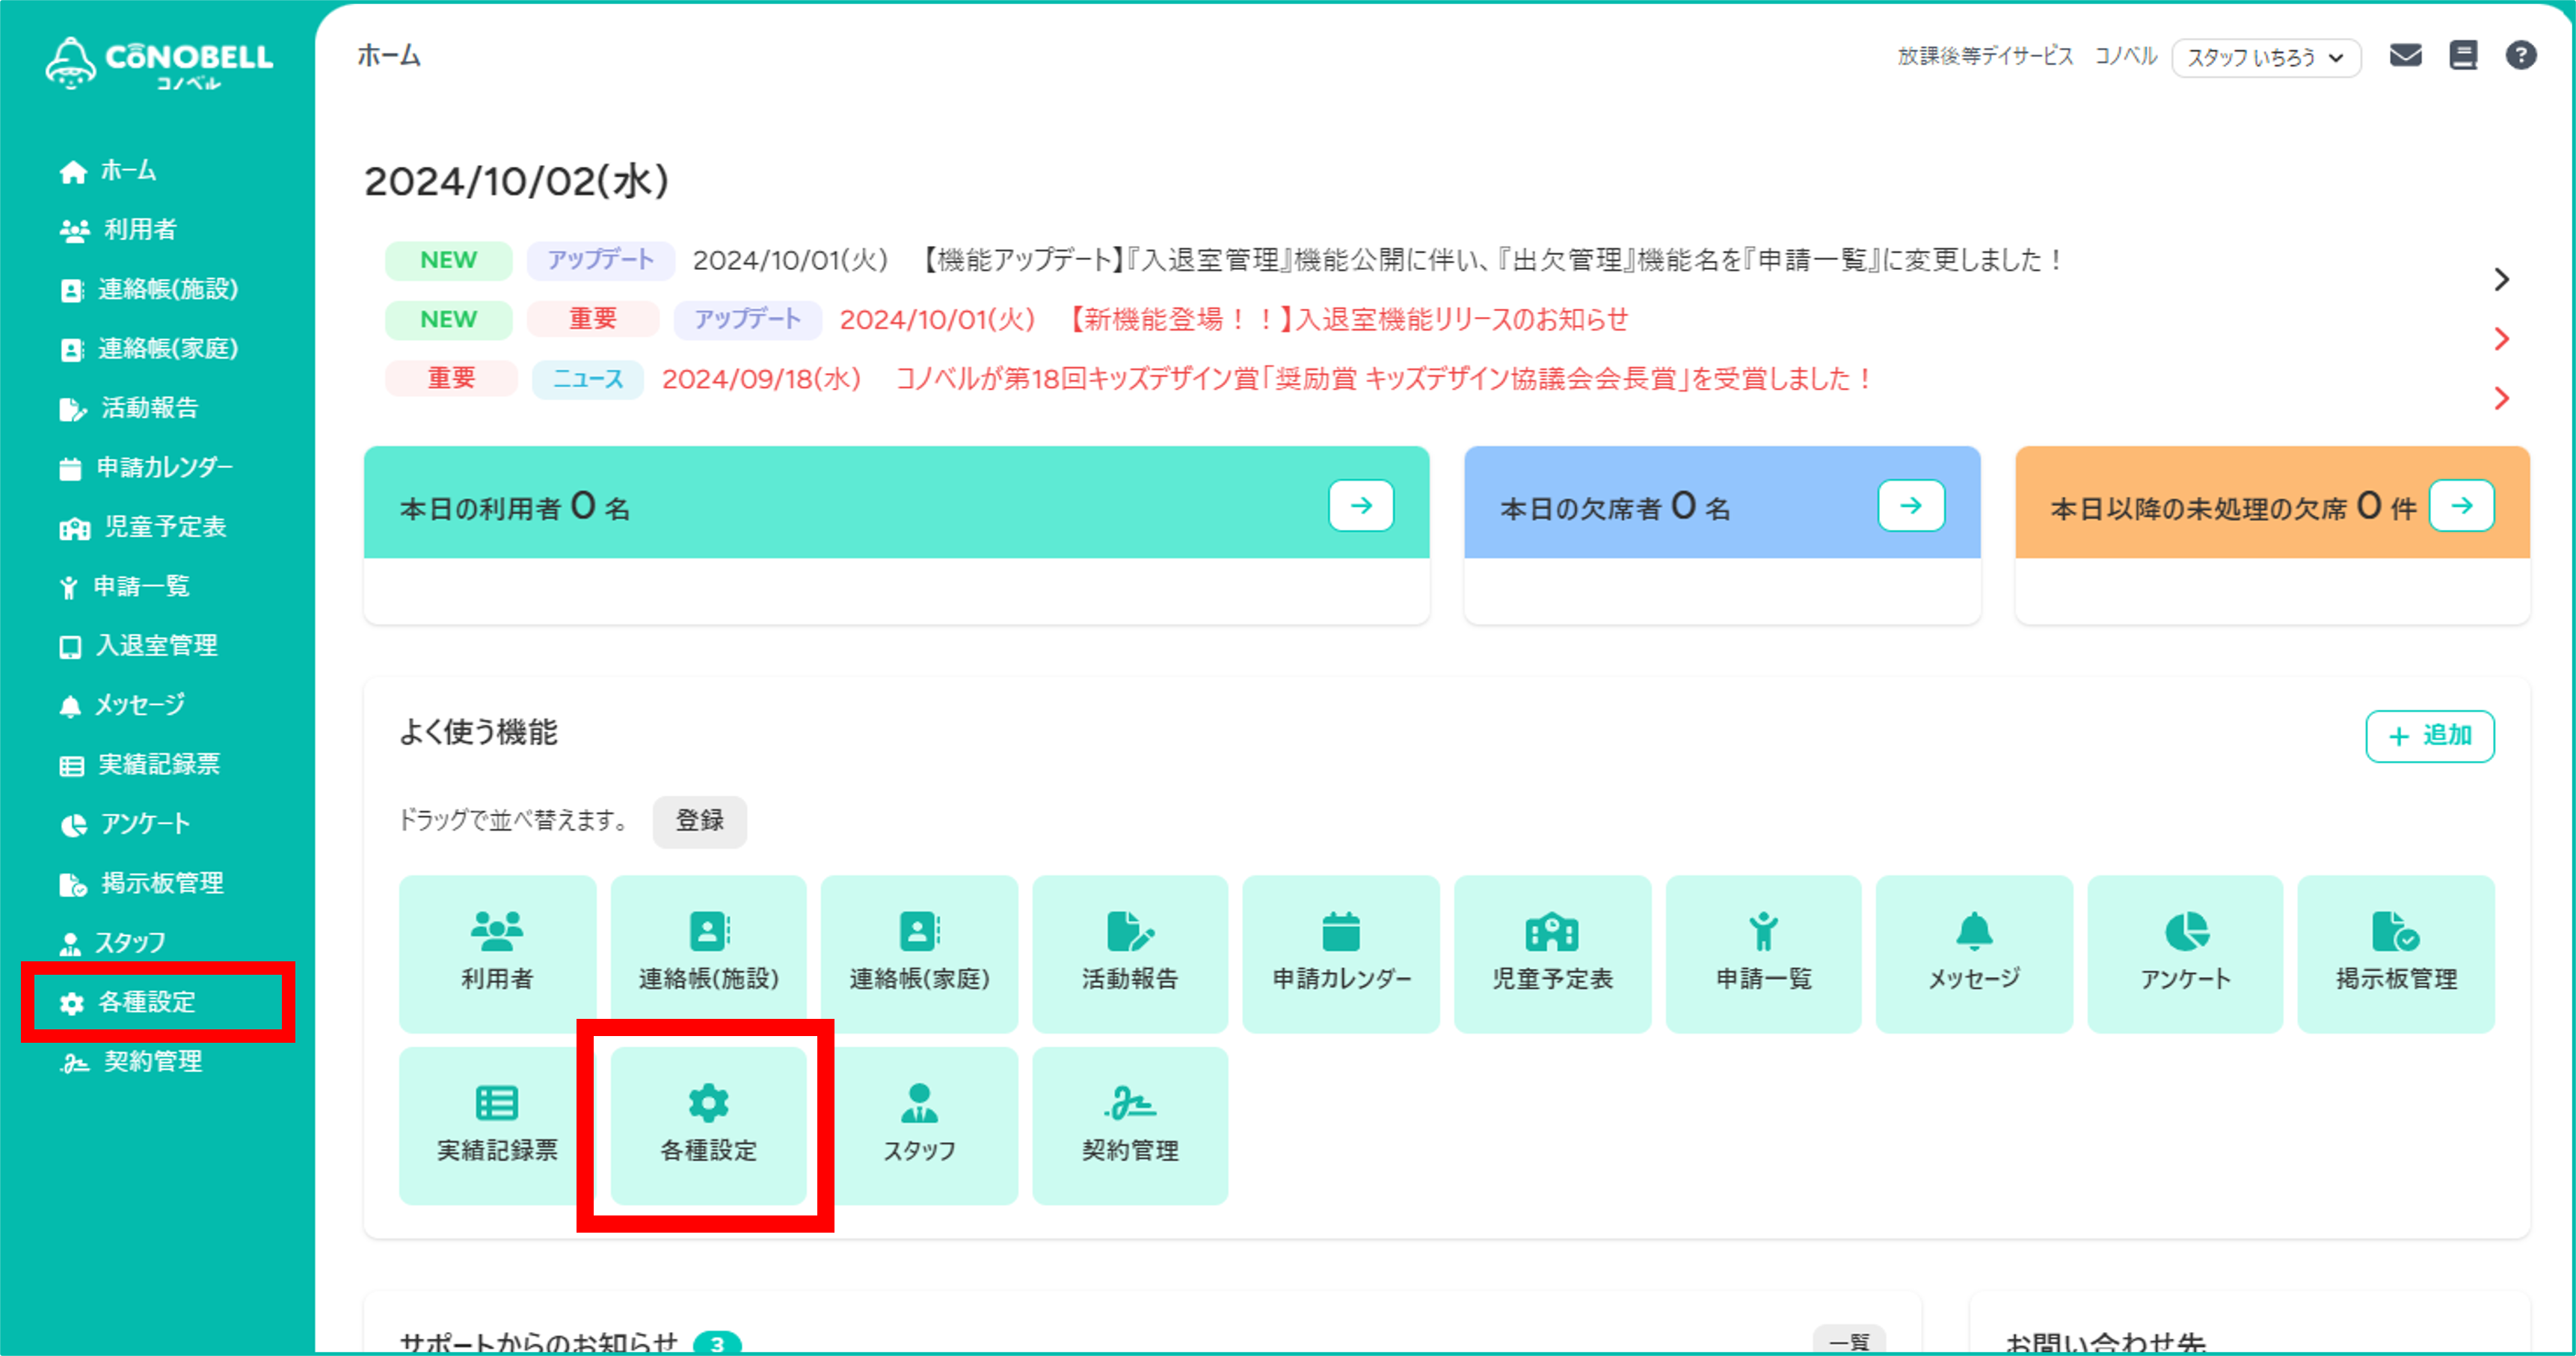Open 申請カレンダー in the sidebar
Viewport: 2576px width, 1356px height.
[x=146, y=468]
